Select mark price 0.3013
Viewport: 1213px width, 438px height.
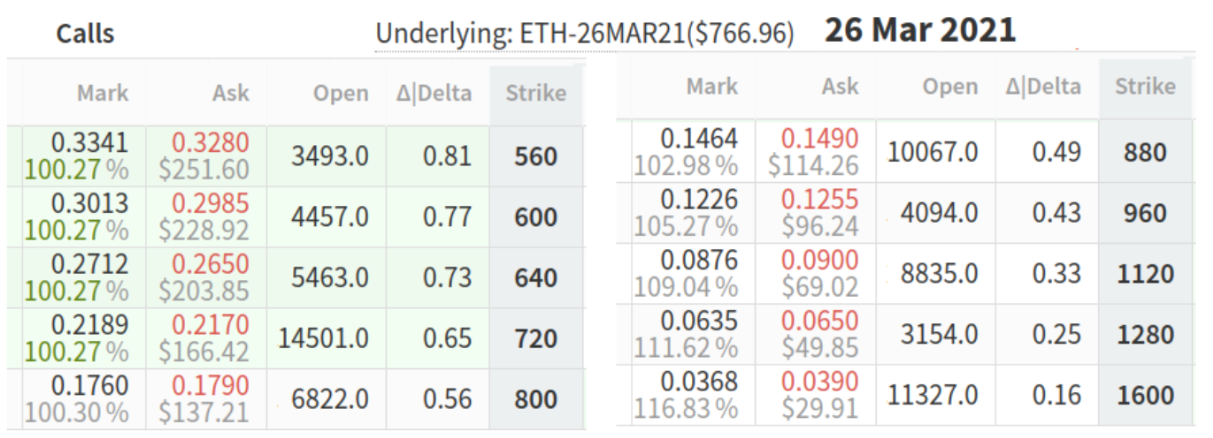[89, 204]
